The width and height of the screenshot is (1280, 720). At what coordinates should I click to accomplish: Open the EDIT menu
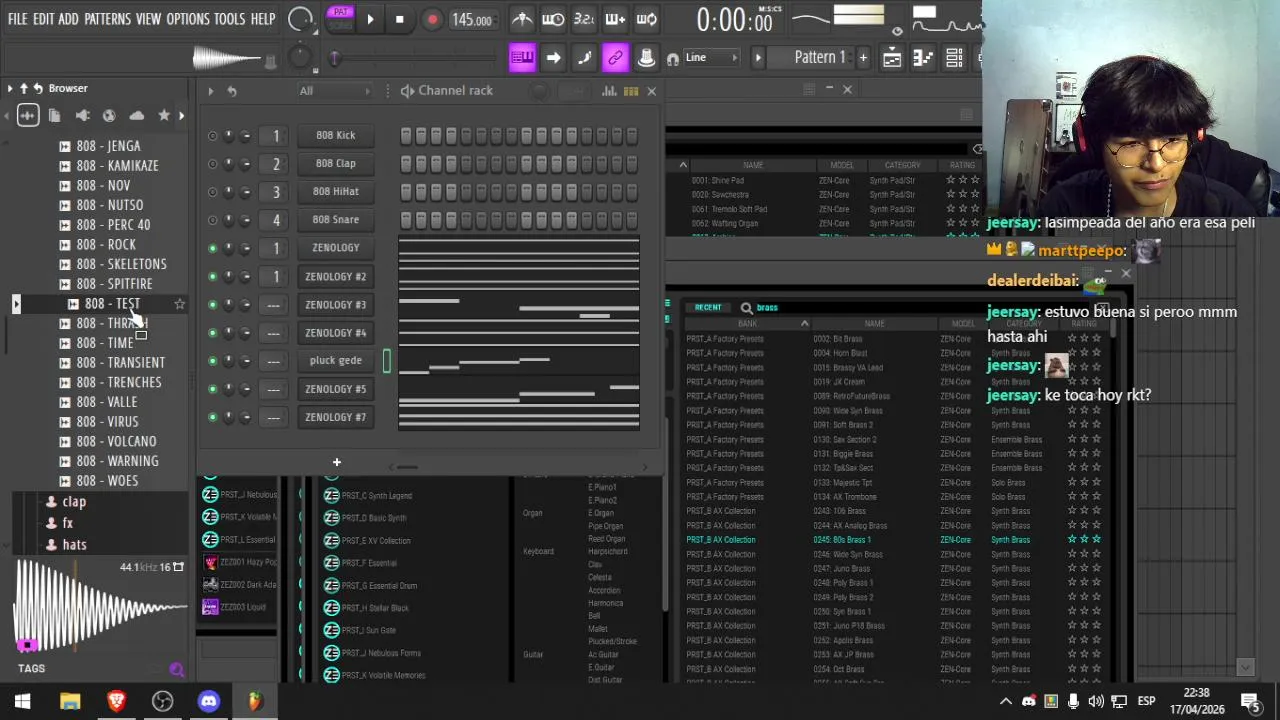click(43, 19)
